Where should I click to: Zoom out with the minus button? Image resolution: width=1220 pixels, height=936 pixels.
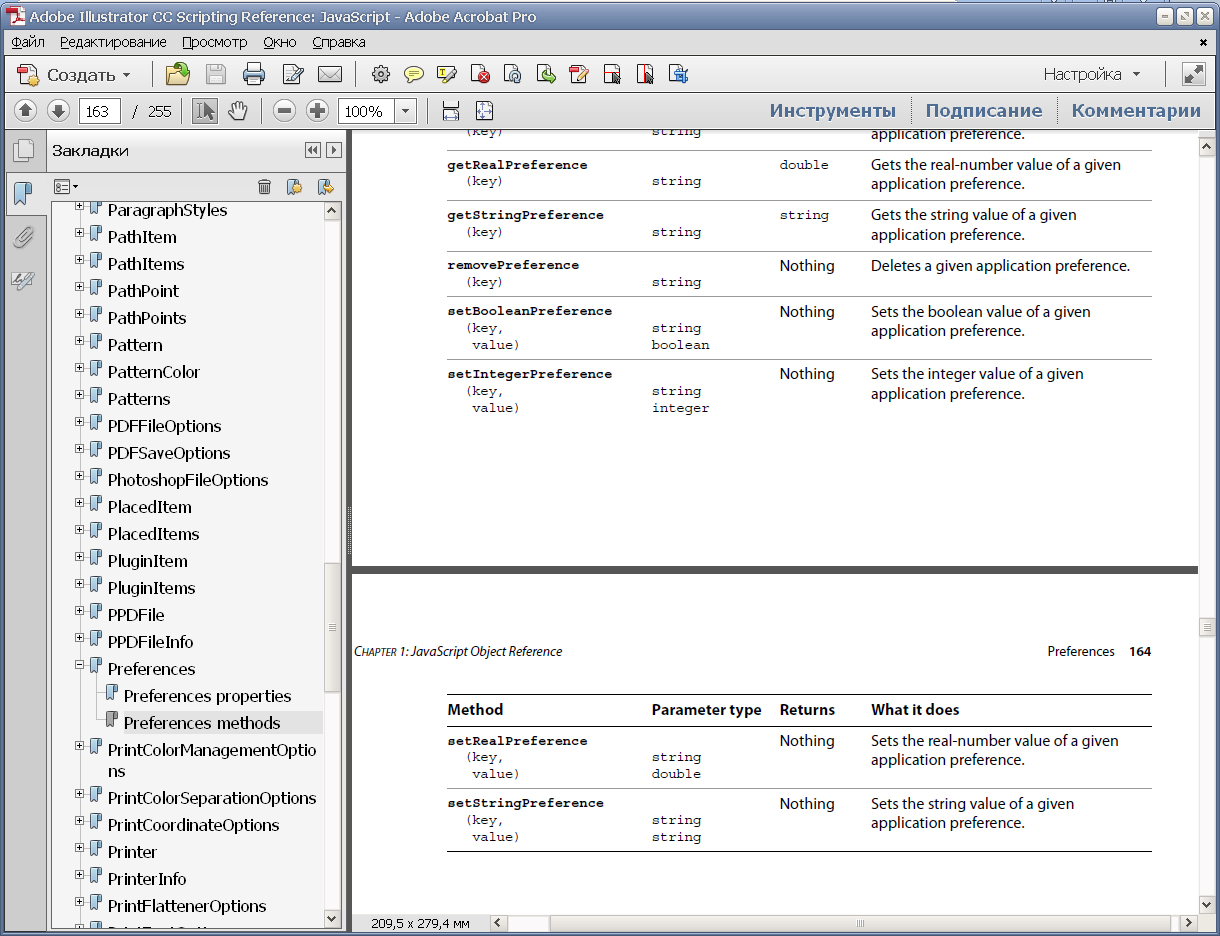tap(285, 111)
